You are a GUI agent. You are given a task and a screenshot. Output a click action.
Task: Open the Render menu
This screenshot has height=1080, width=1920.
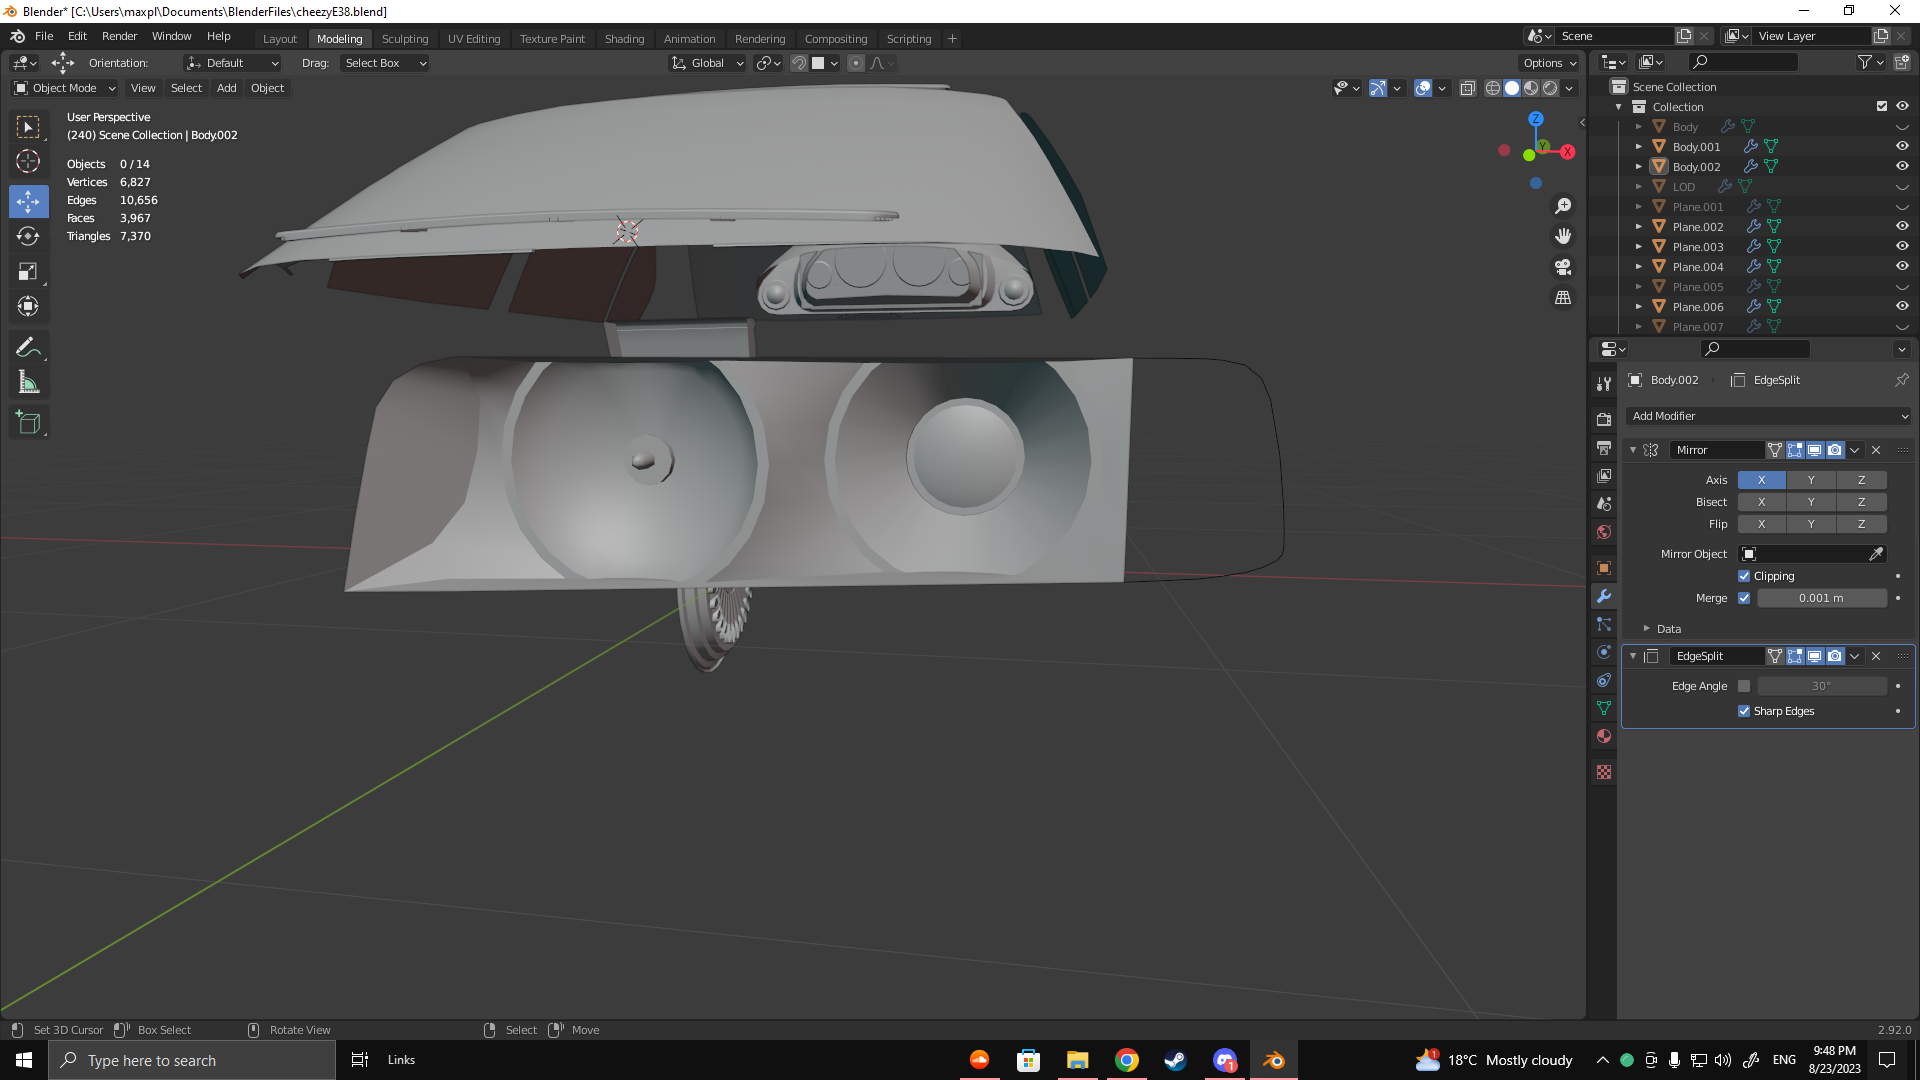tap(119, 36)
